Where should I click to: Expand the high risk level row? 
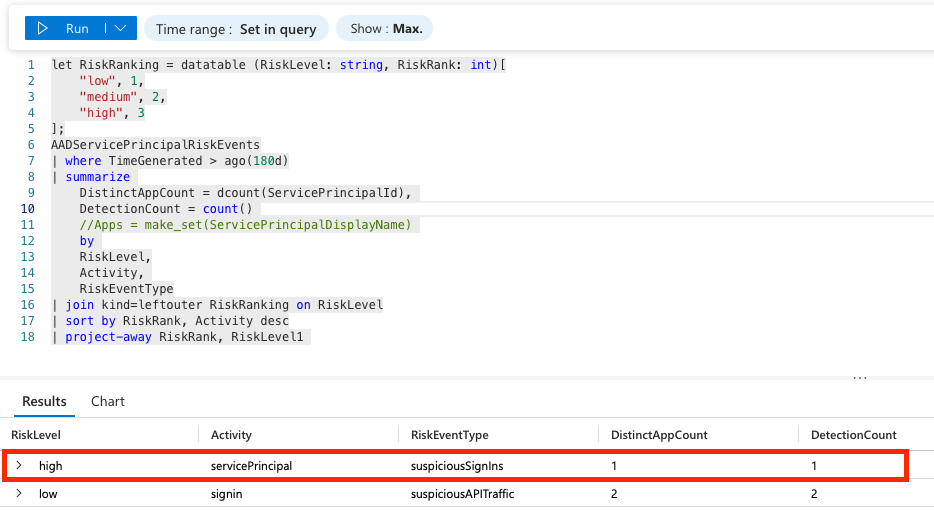[x=18, y=466]
